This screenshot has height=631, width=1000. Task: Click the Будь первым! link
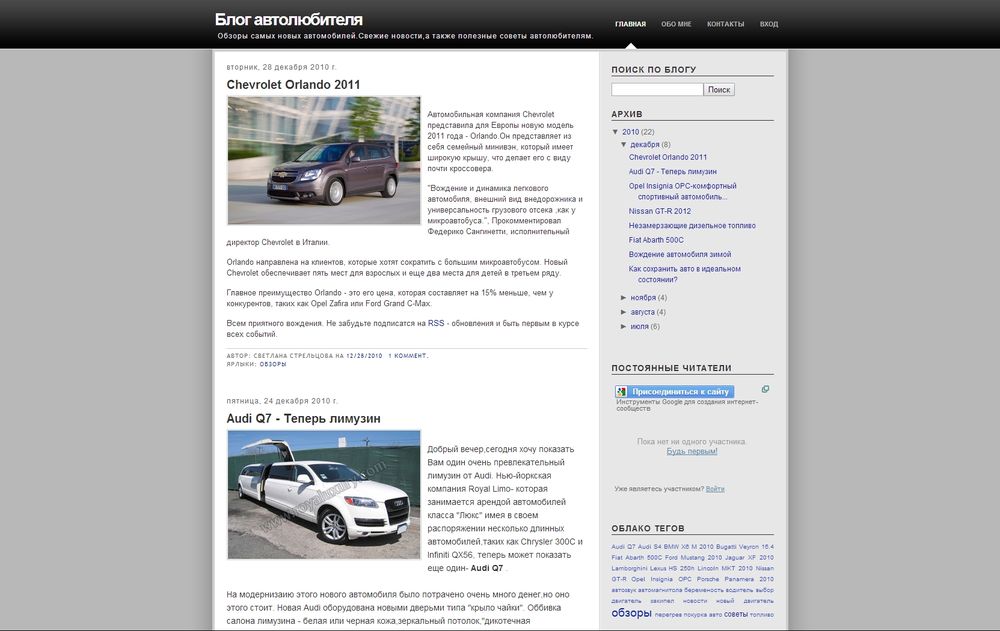[692, 451]
